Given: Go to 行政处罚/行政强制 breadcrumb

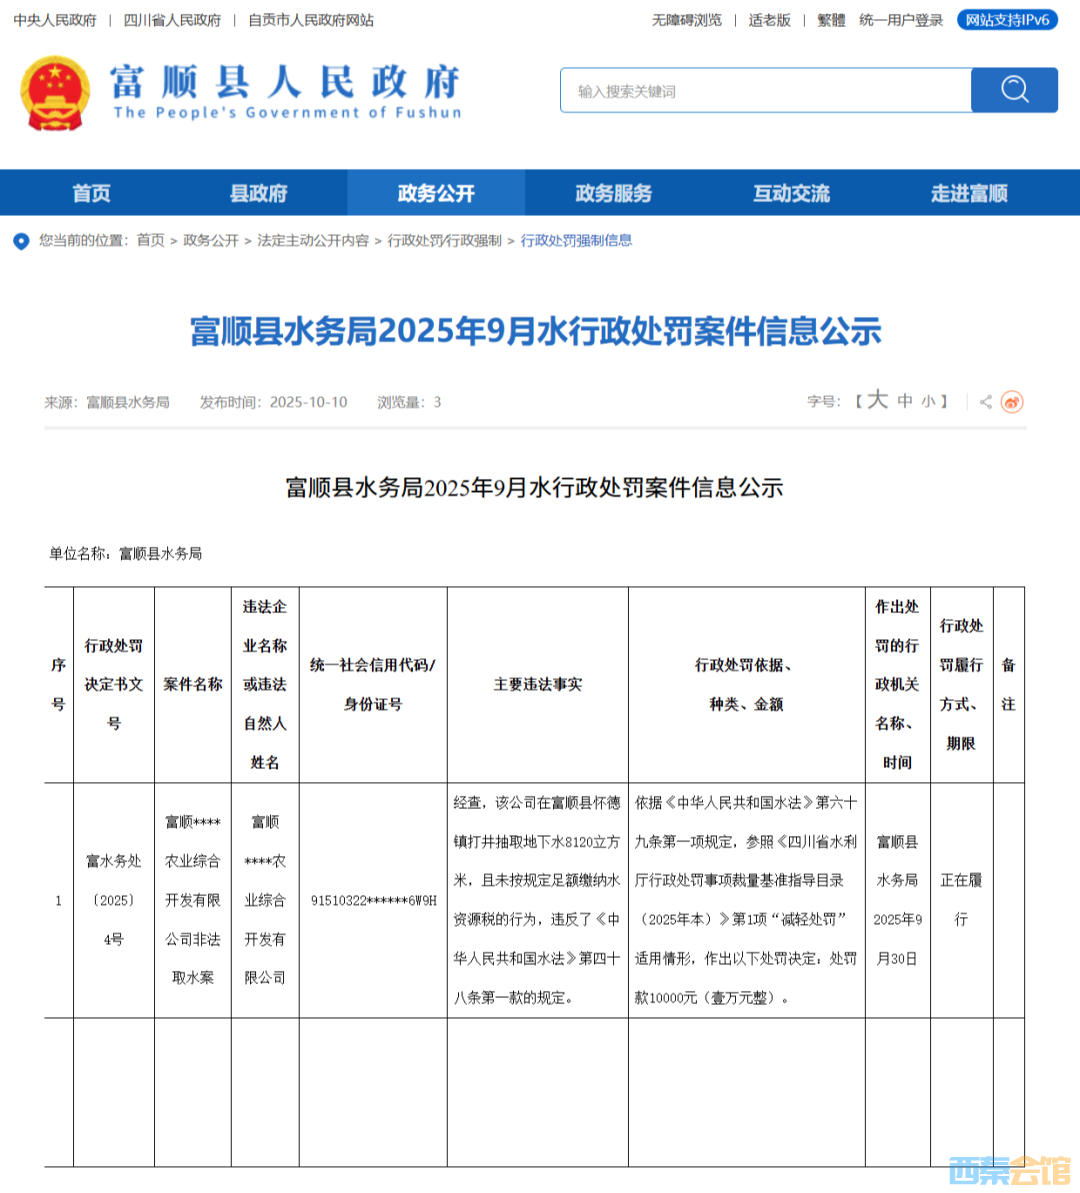Looking at the screenshot, I should 445,241.
